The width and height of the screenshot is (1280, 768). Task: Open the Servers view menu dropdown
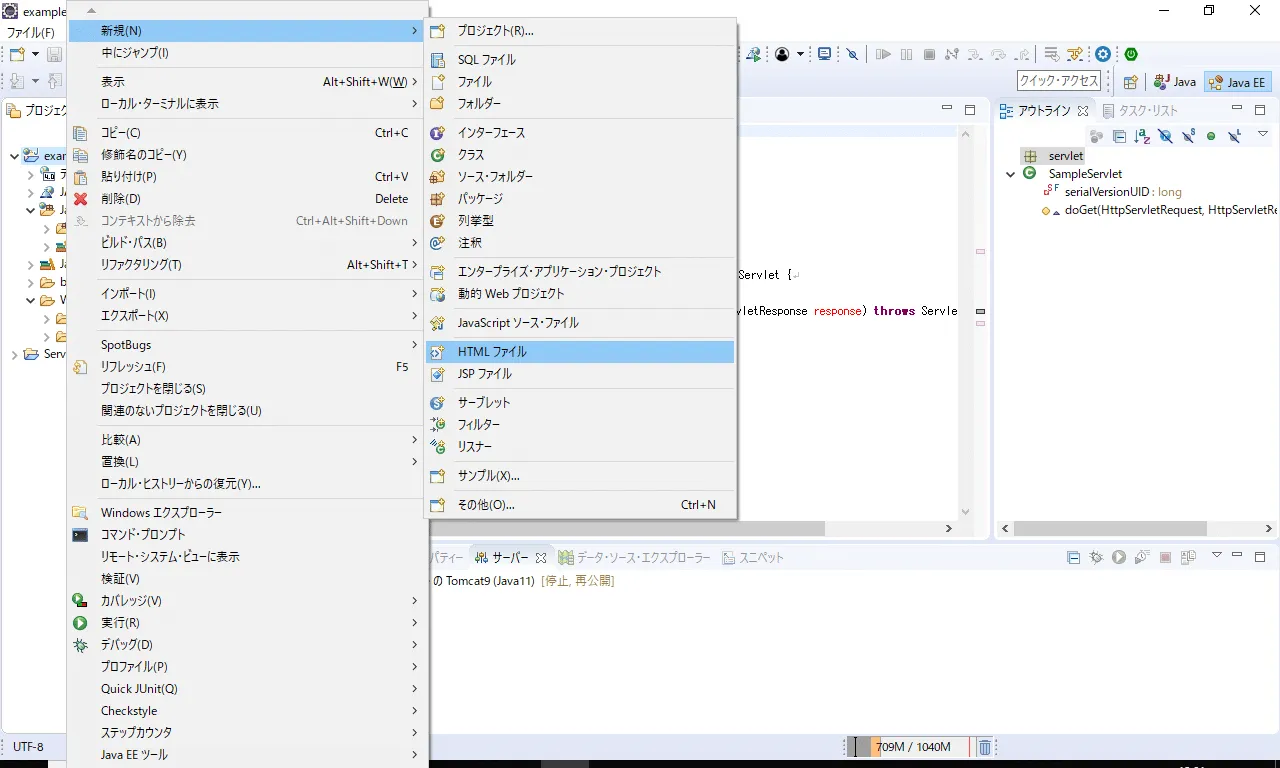[x=1217, y=555]
